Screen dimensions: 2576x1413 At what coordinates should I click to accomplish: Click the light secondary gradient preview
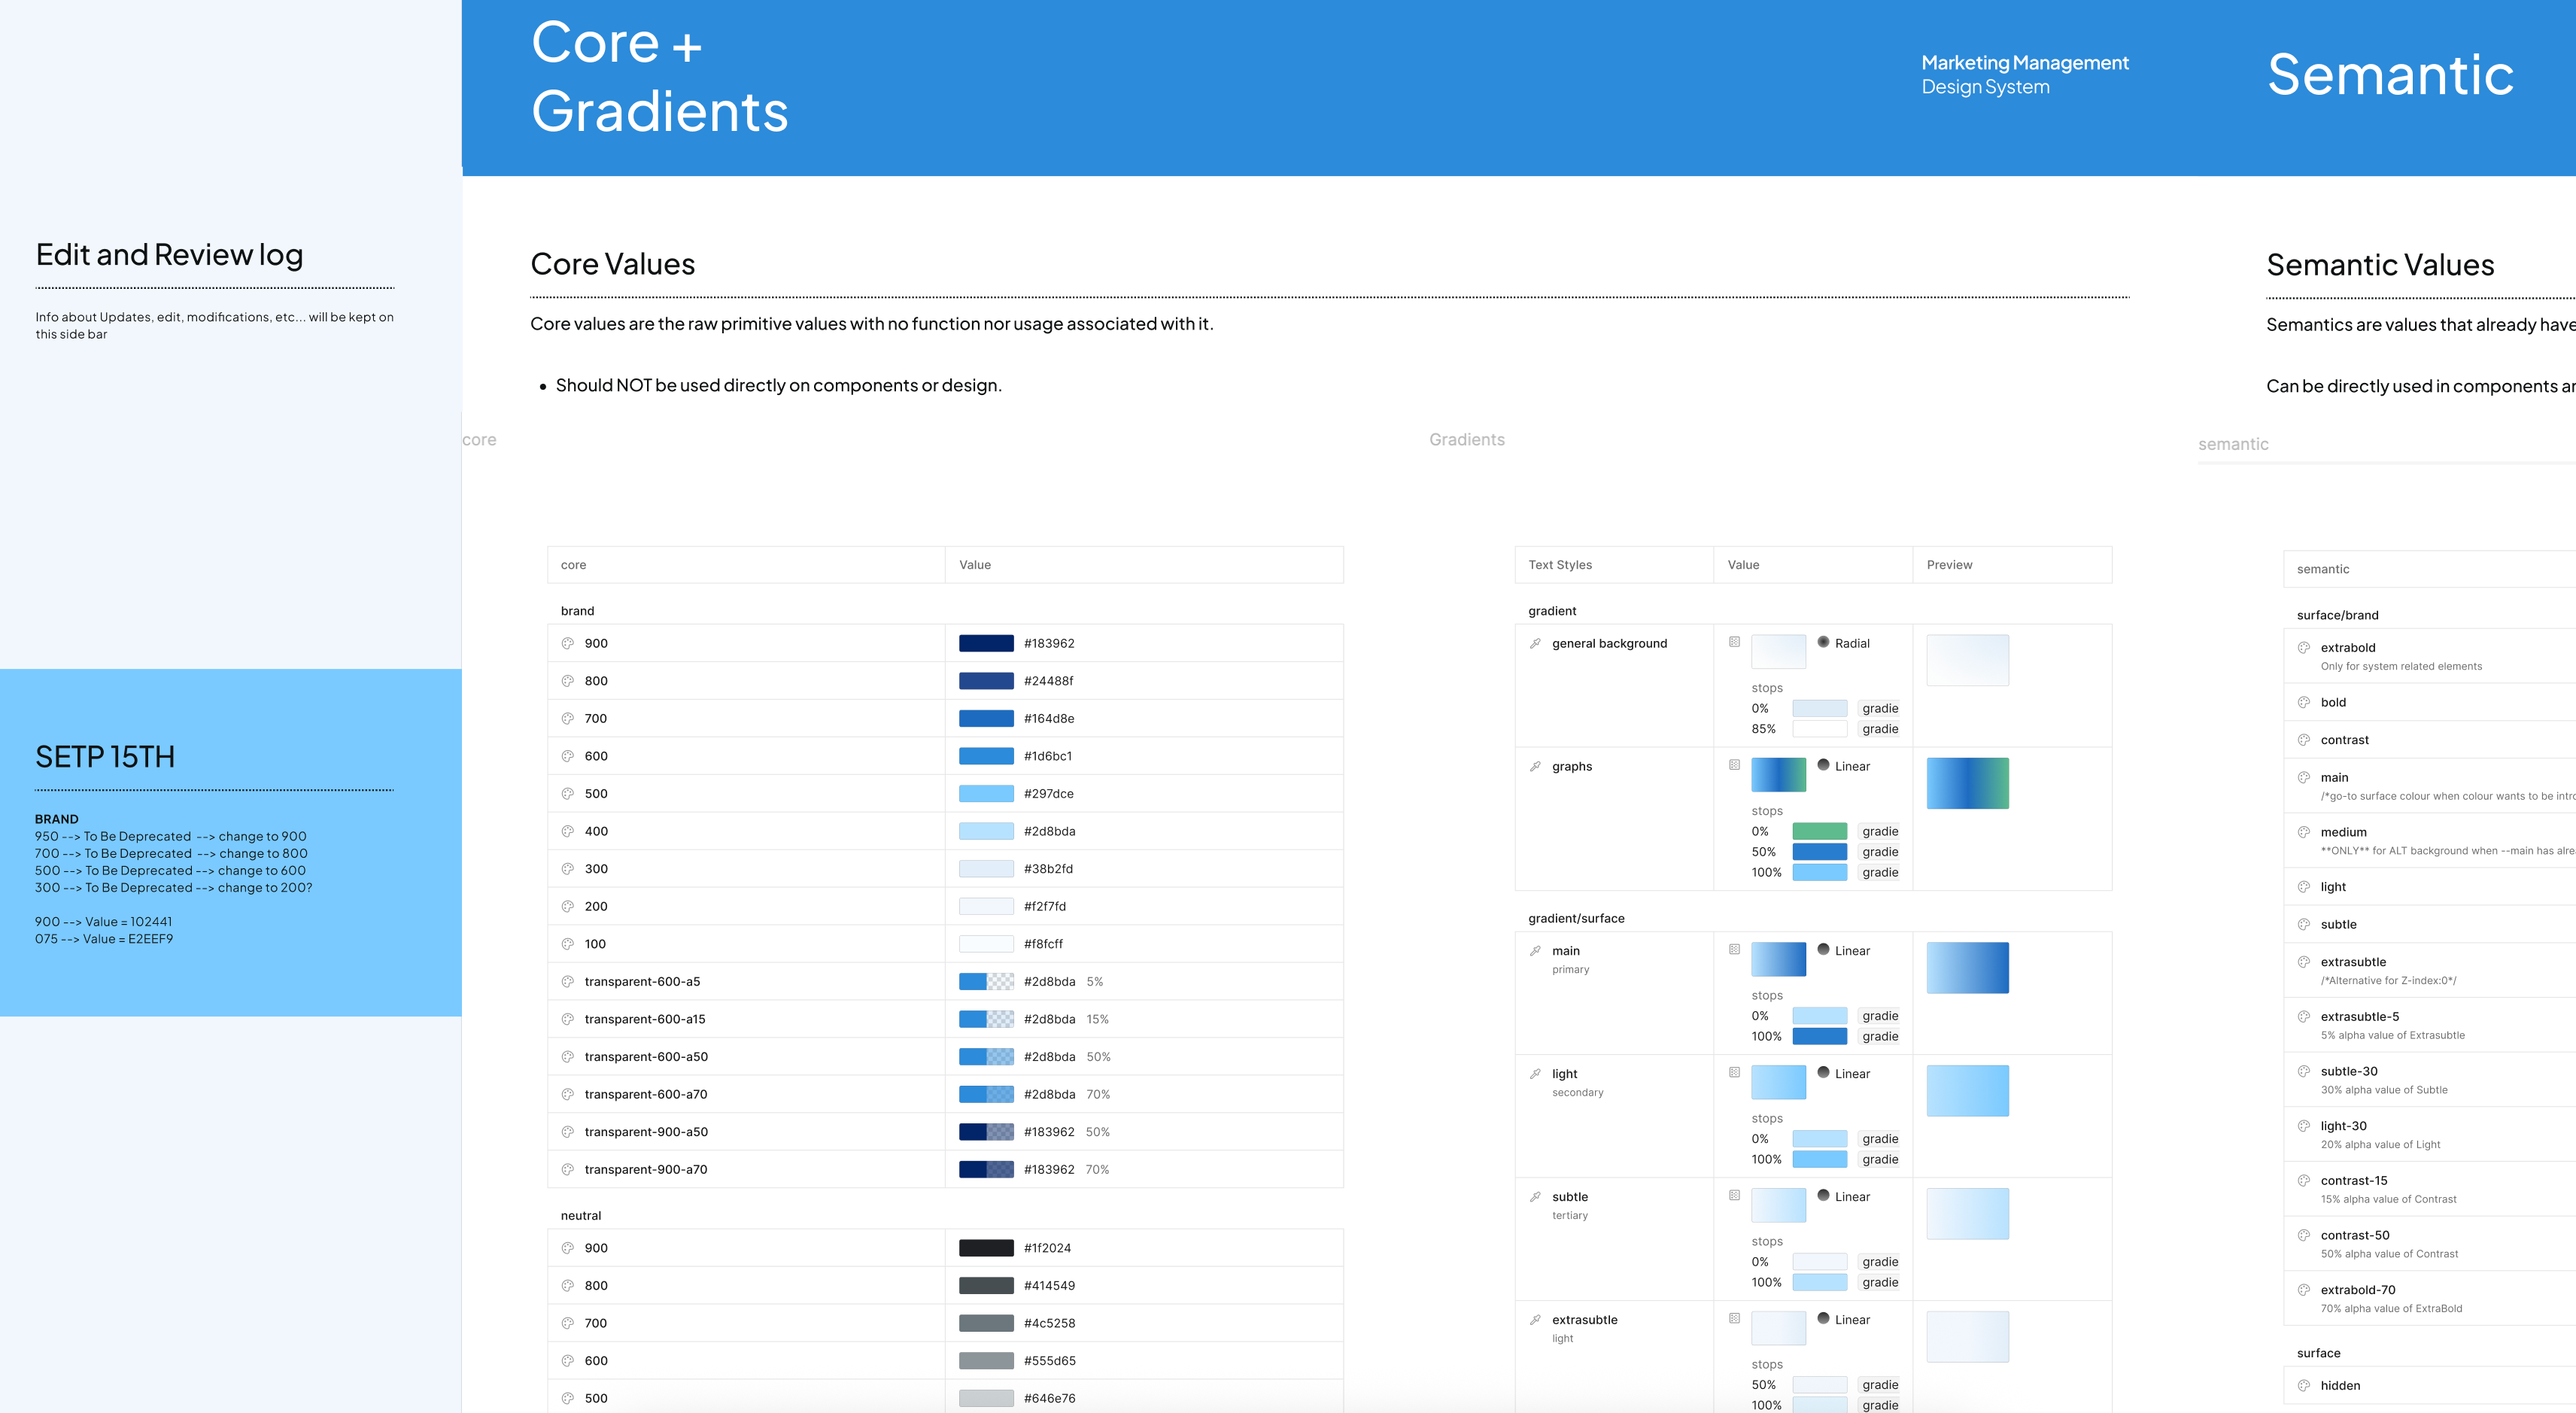[1967, 1091]
